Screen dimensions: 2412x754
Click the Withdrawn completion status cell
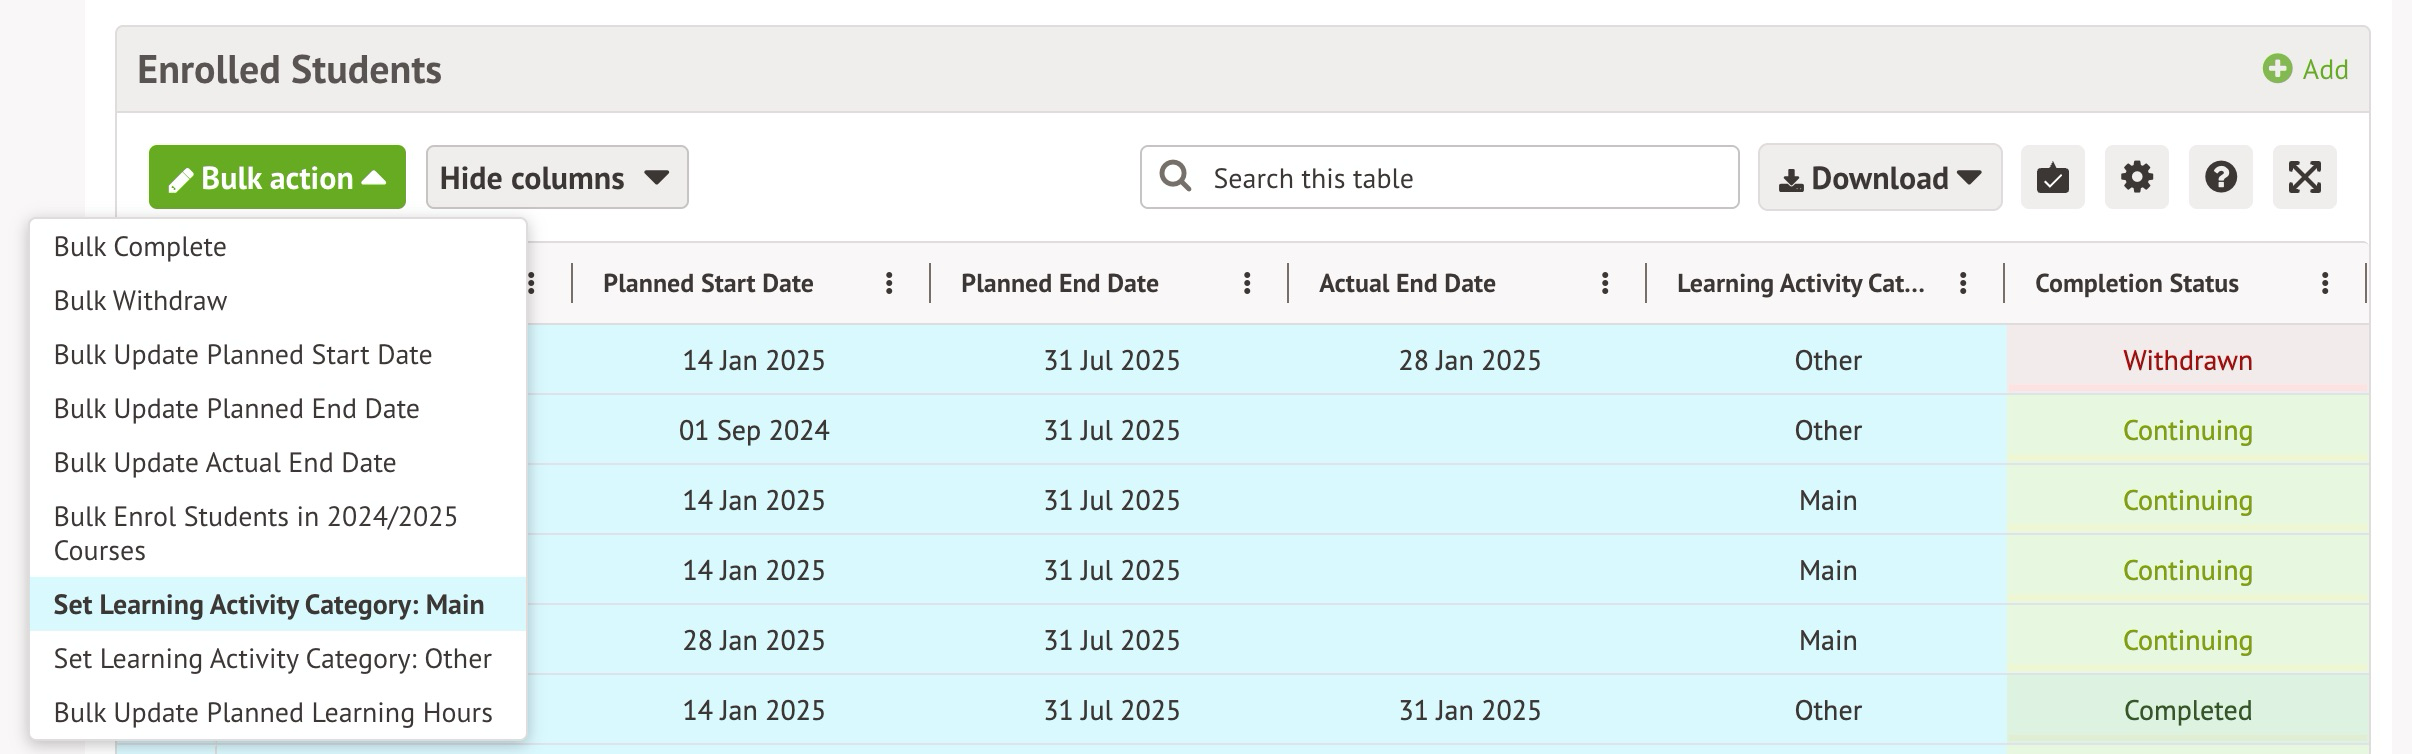2187,360
